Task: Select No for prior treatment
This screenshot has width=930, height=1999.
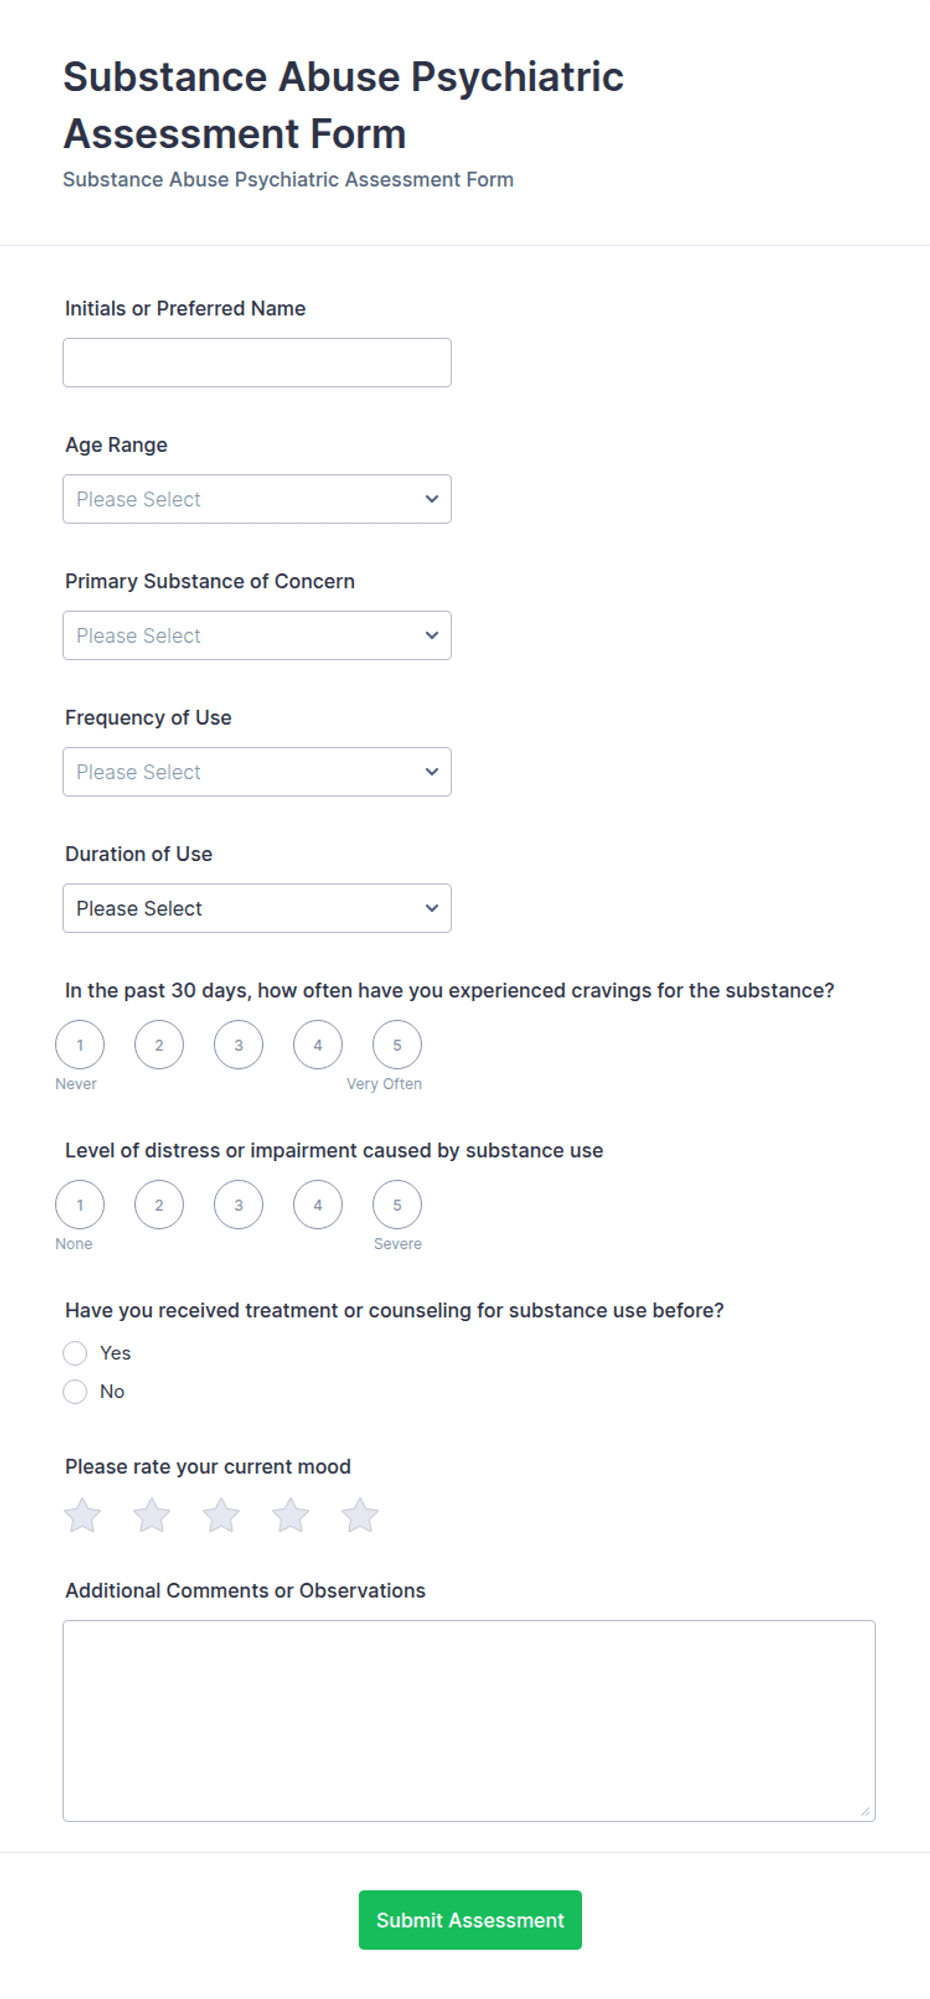Action: point(75,1392)
